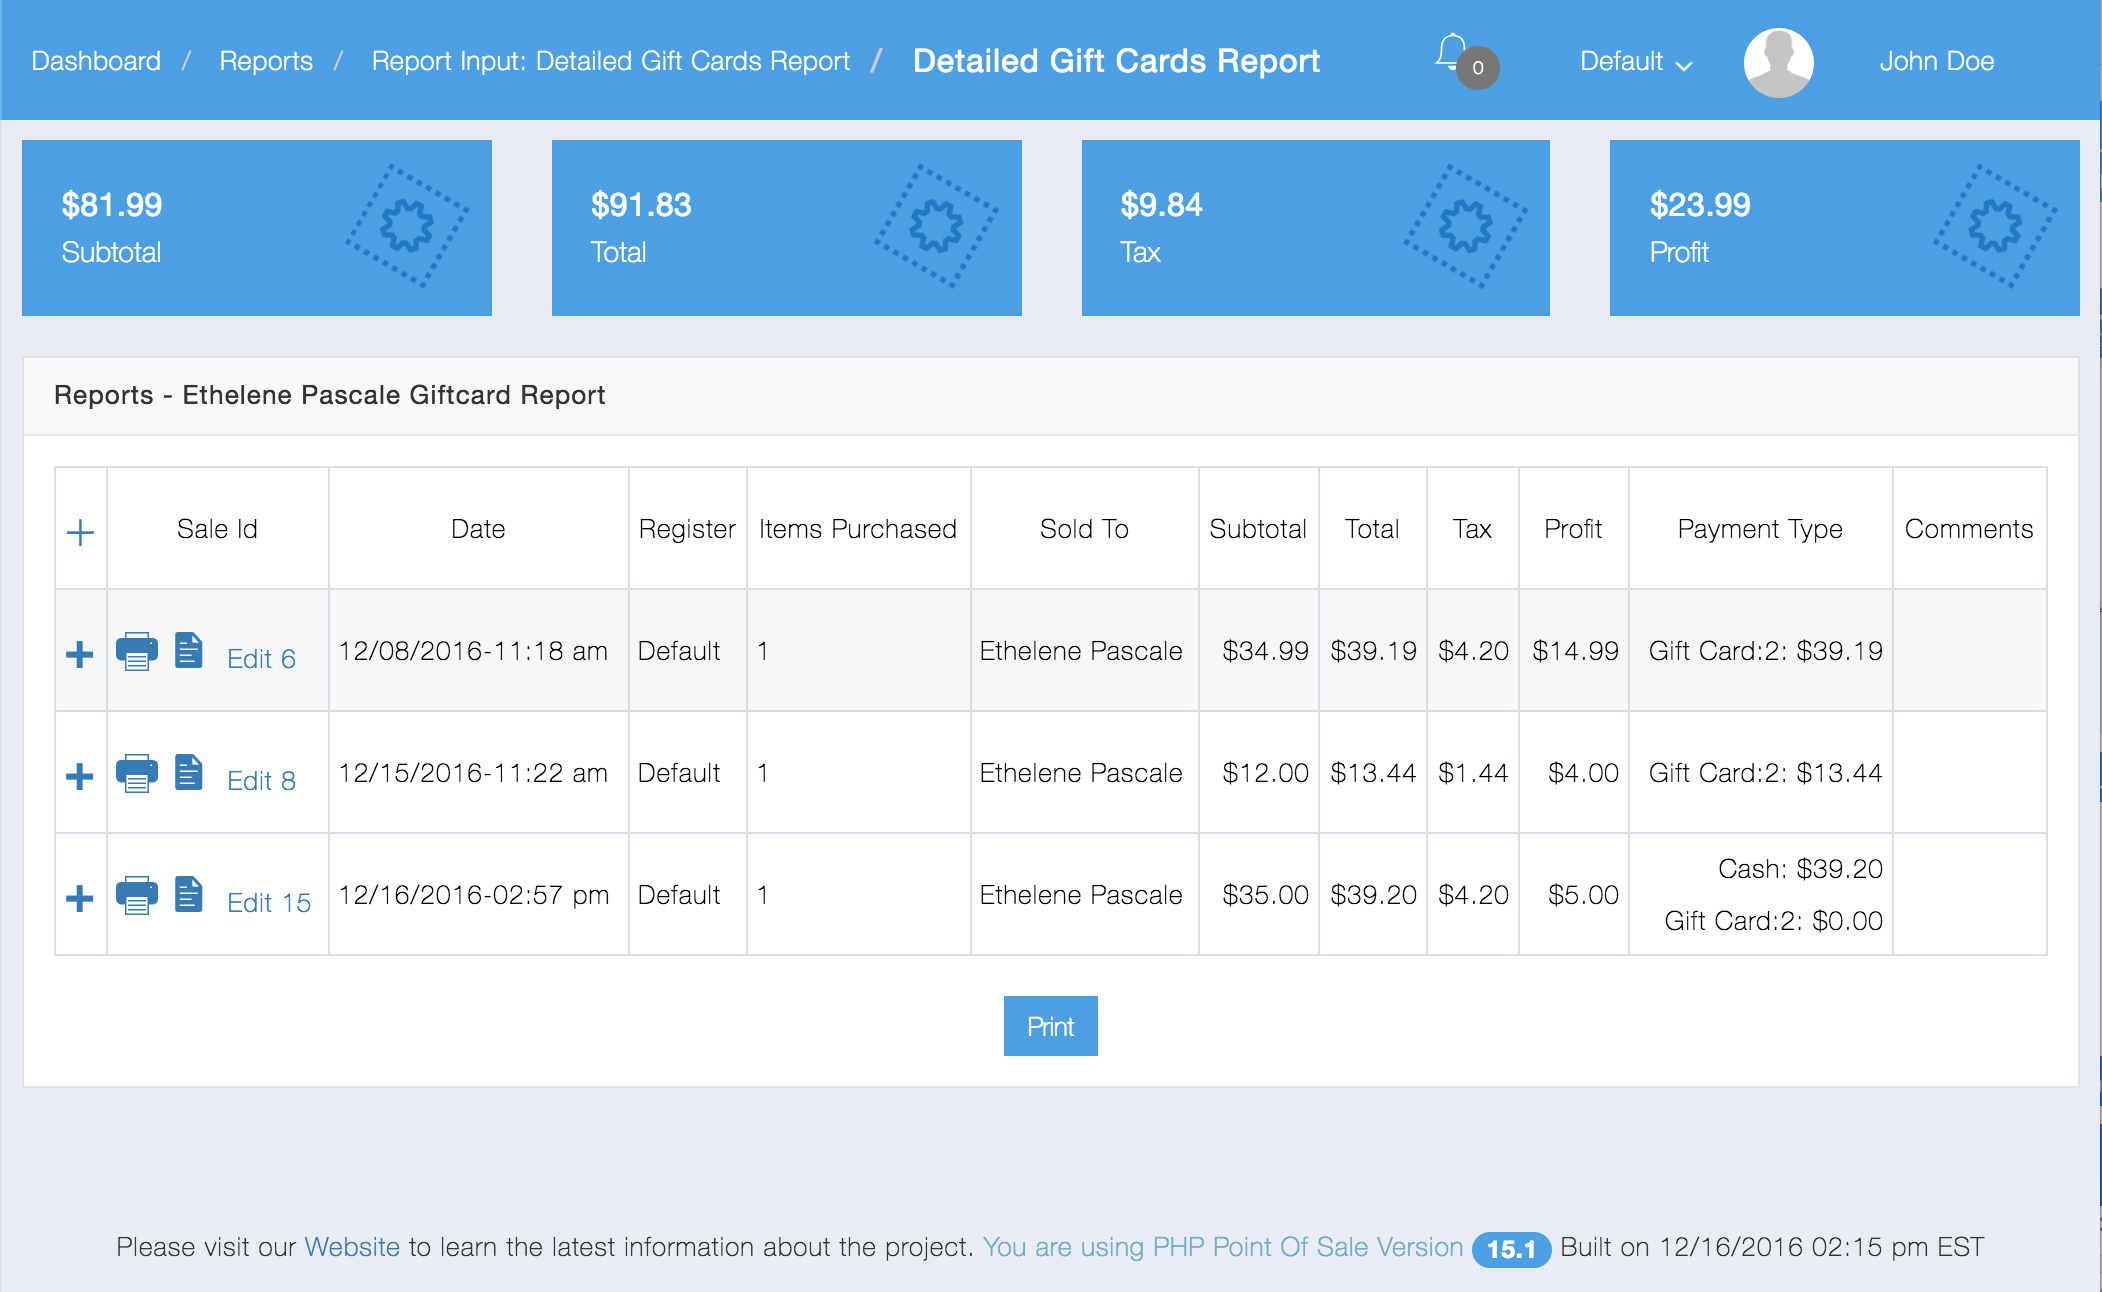Expand details for the 12/08/2016 sale row
2102x1292 pixels.
(80, 651)
